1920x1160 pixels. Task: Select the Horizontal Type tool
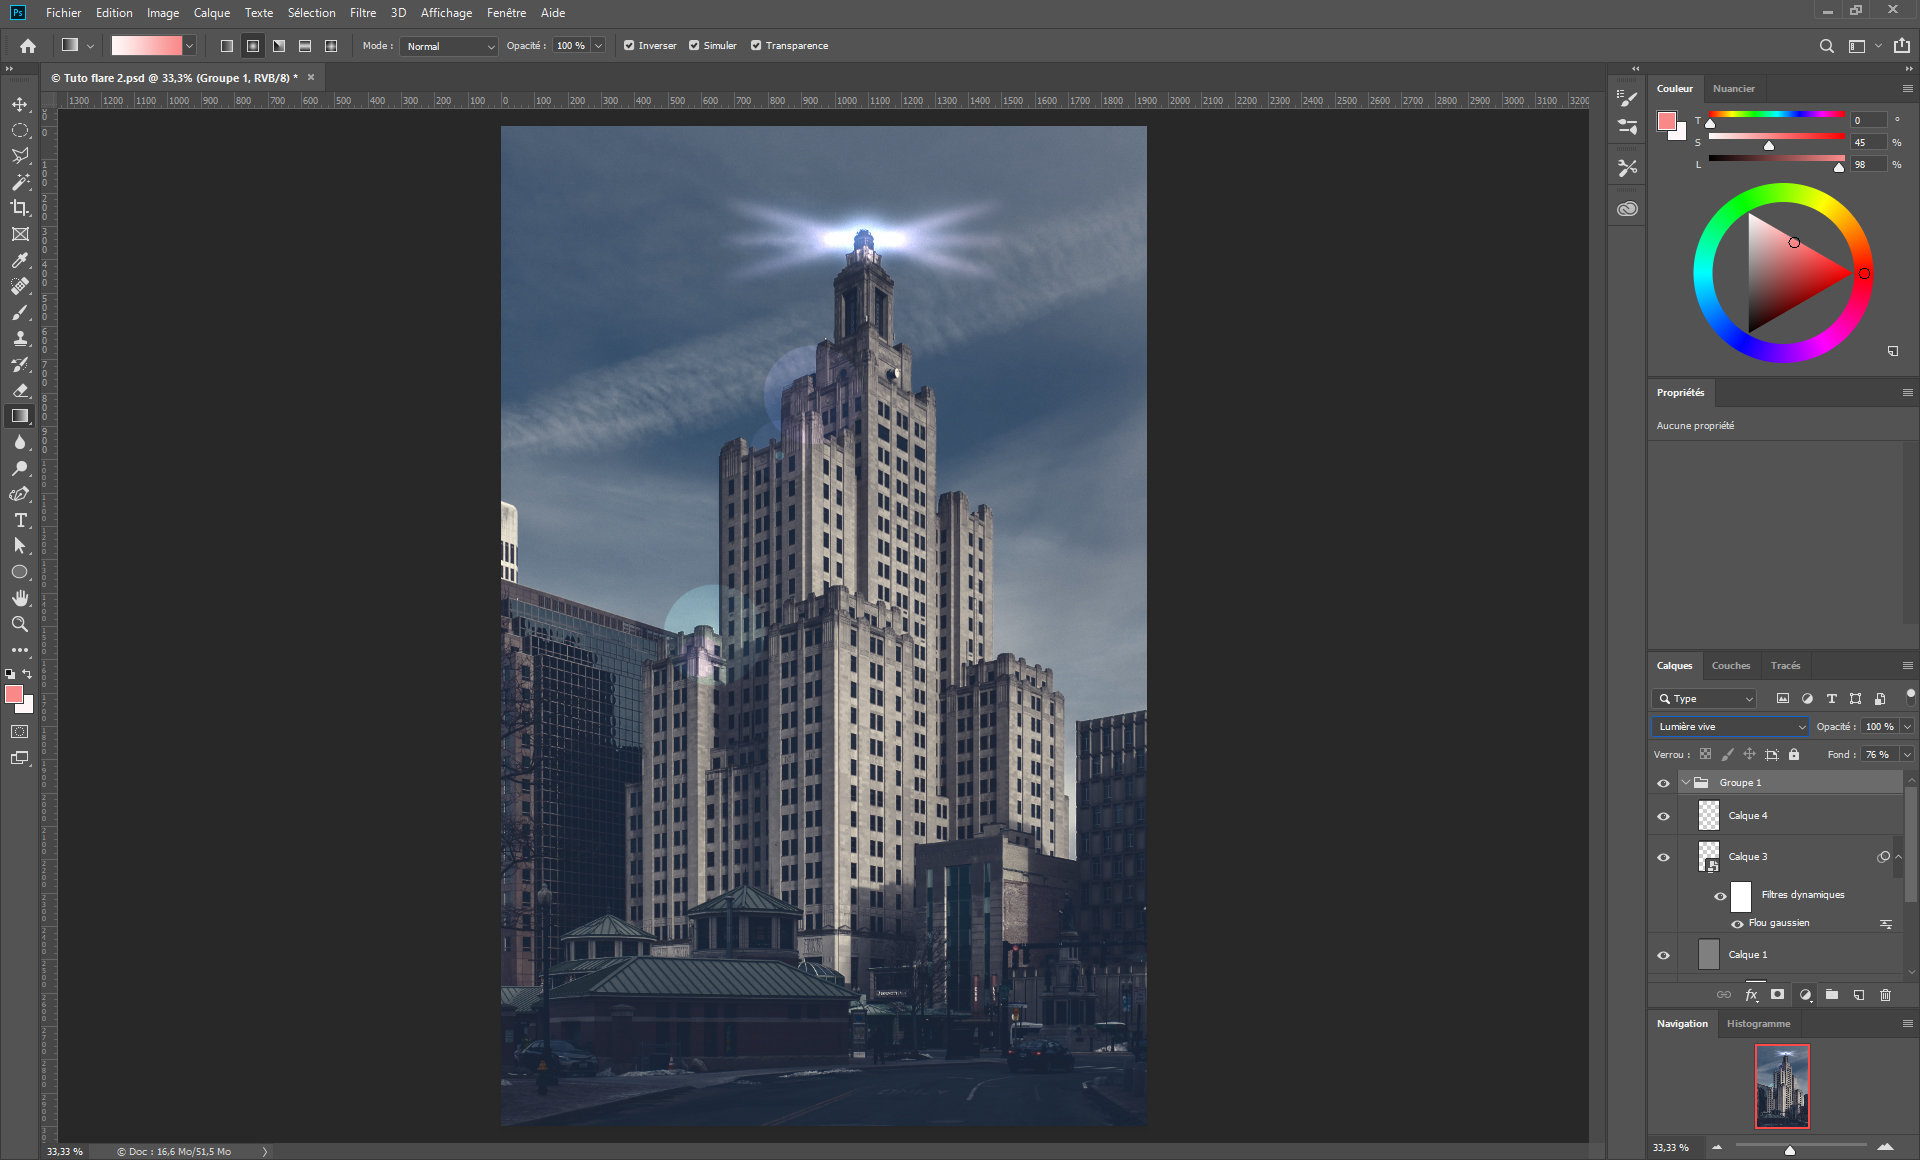[20, 520]
